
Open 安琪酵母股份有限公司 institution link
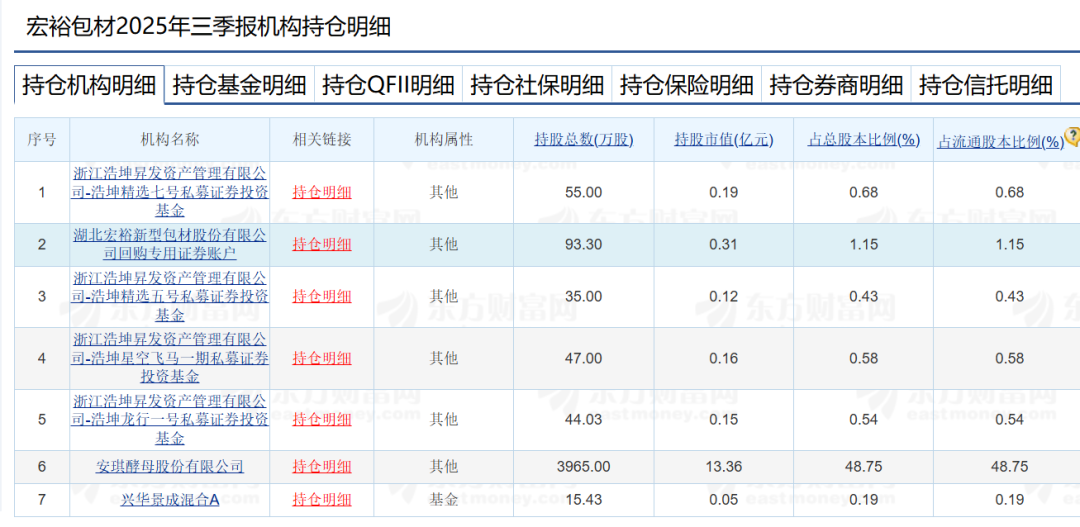tap(169, 467)
